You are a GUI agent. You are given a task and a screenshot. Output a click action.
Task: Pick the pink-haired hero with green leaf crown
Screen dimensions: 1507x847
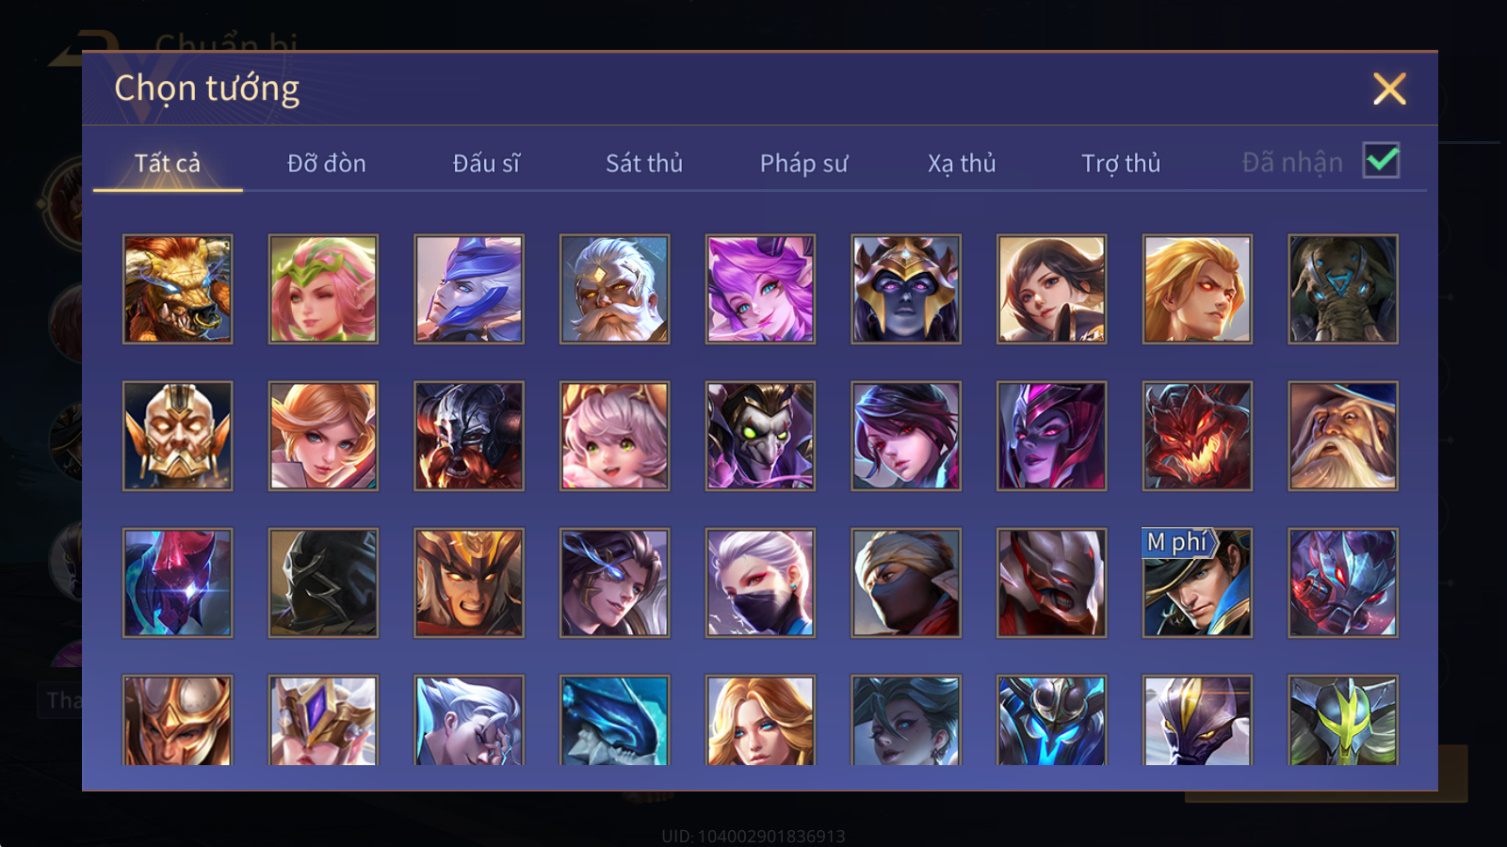click(323, 289)
